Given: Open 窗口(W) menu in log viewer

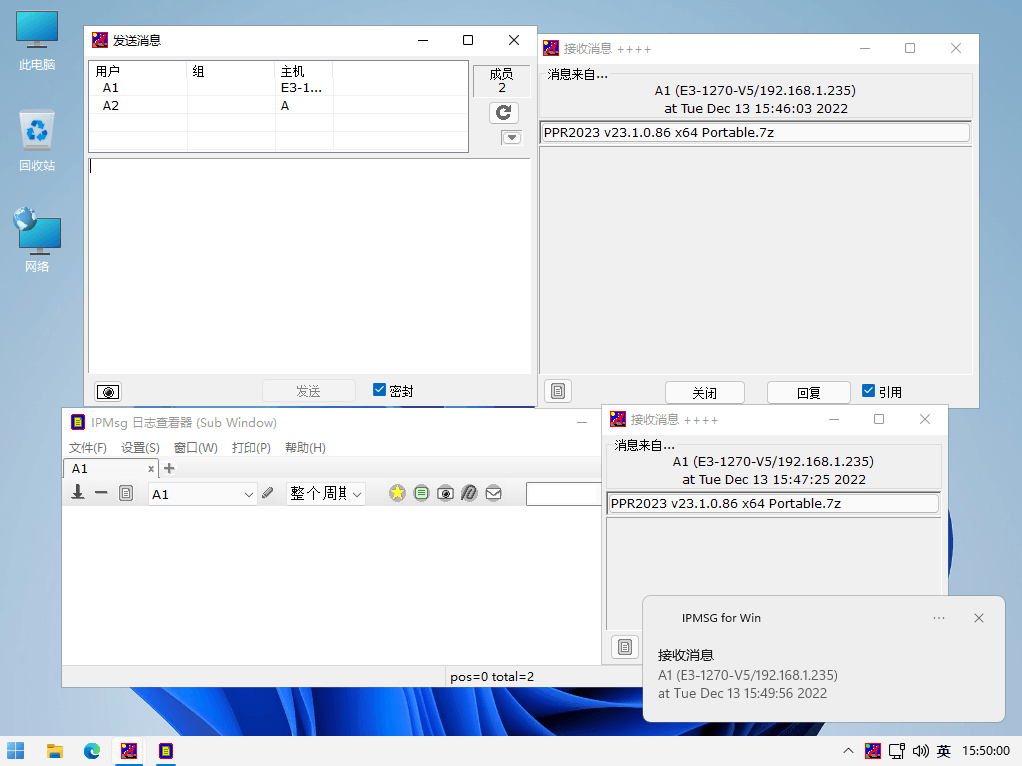Looking at the screenshot, I should click(x=196, y=448).
